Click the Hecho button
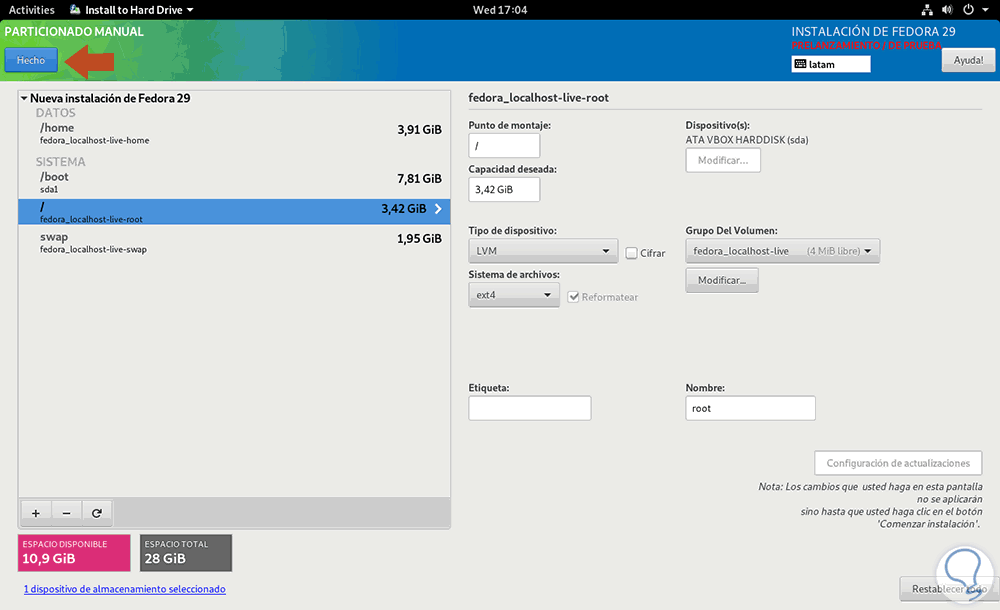This screenshot has width=1000, height=610. (31, 60)
